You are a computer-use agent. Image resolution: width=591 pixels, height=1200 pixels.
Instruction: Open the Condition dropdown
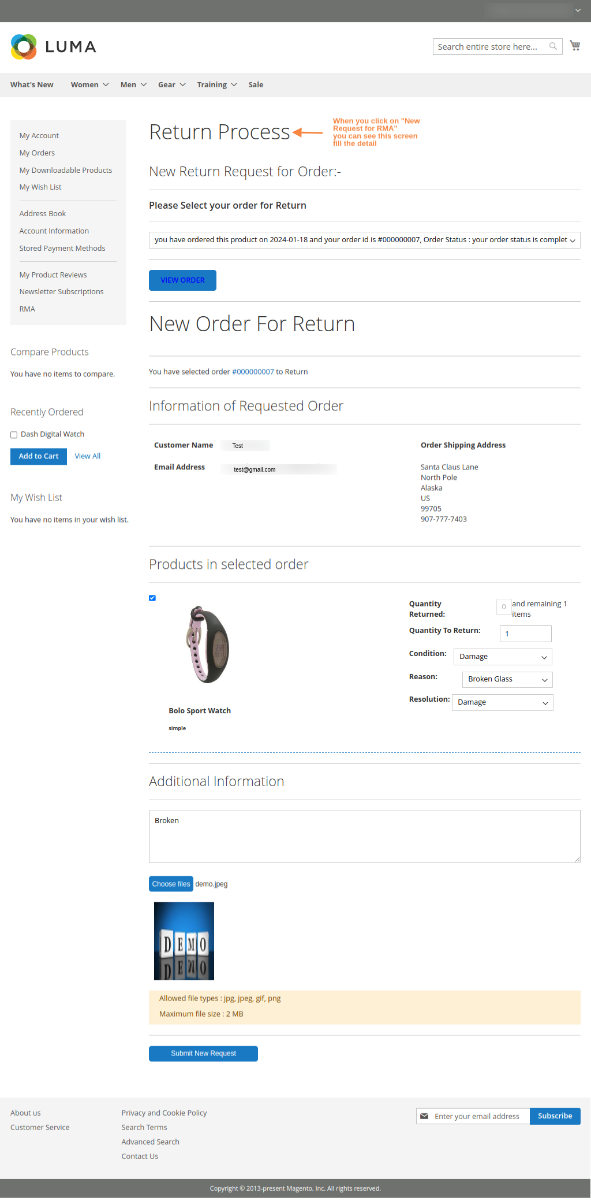[x=502, y=656]
